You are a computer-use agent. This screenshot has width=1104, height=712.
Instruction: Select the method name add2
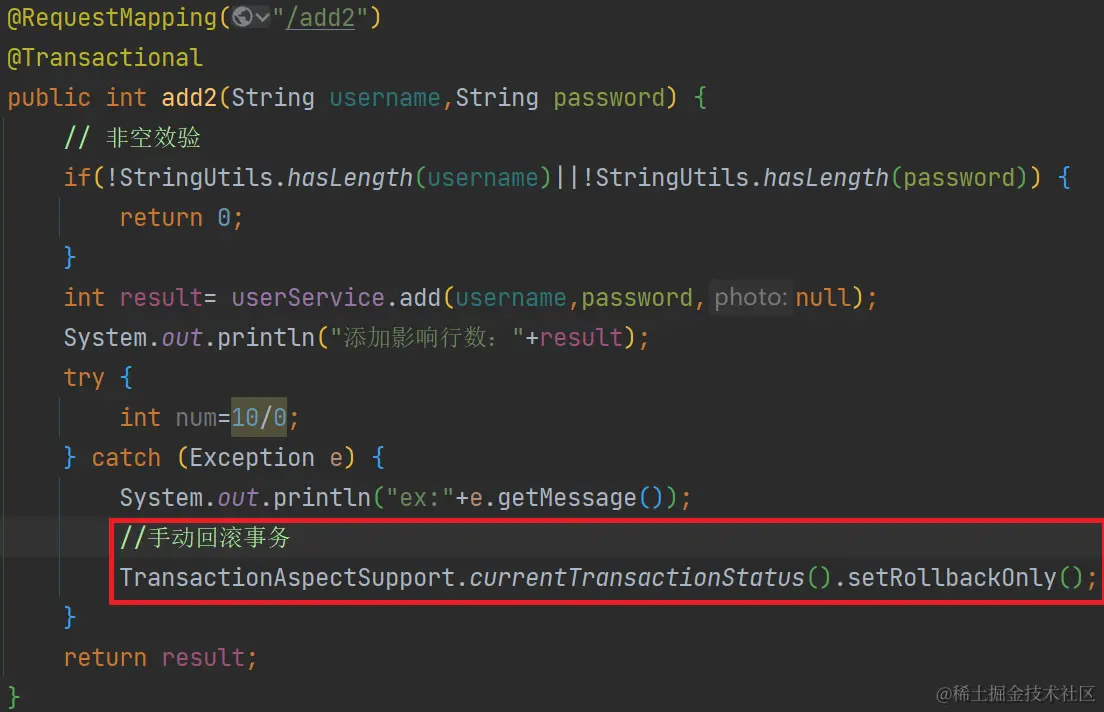189,97
